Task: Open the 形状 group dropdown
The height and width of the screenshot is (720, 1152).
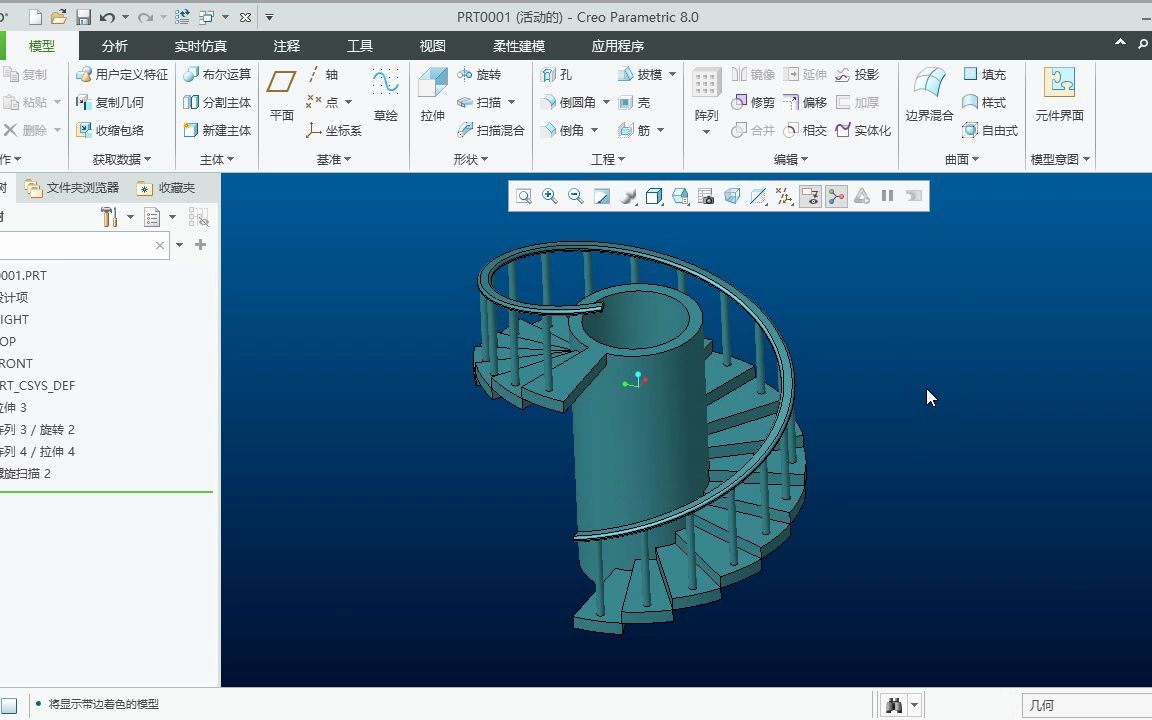Action: point(471,159)
